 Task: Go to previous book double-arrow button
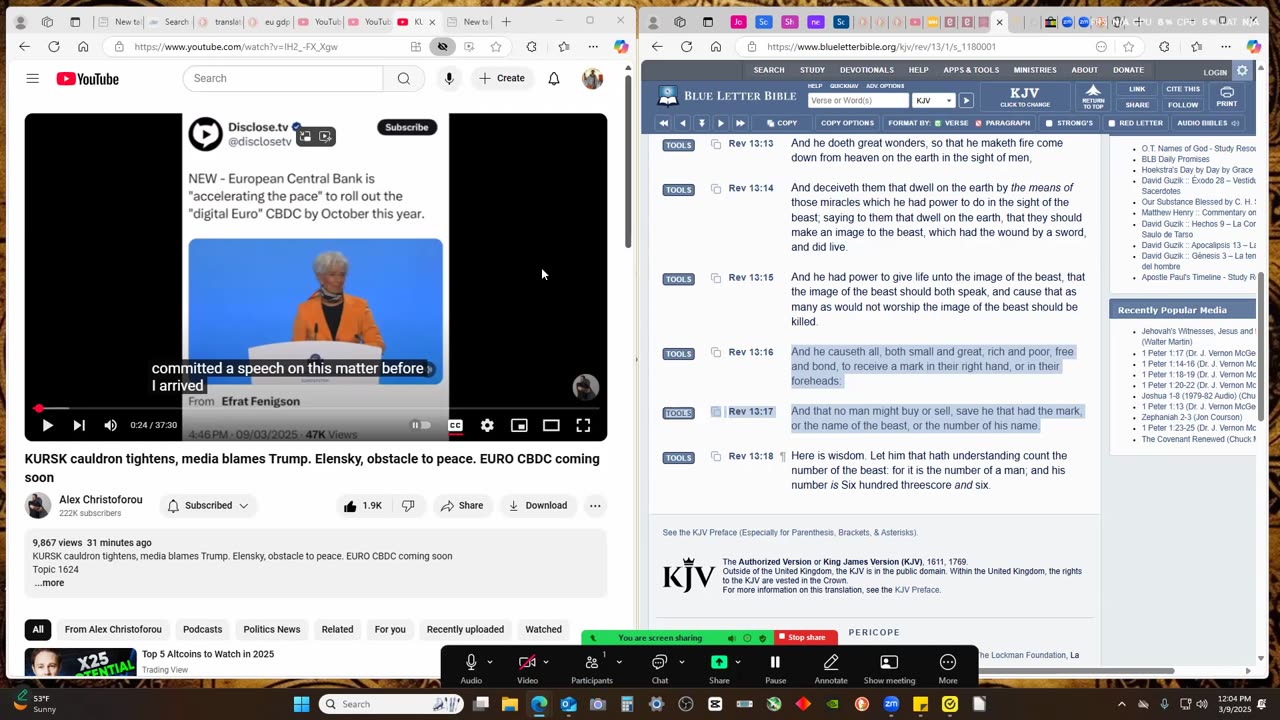[663, 123]
